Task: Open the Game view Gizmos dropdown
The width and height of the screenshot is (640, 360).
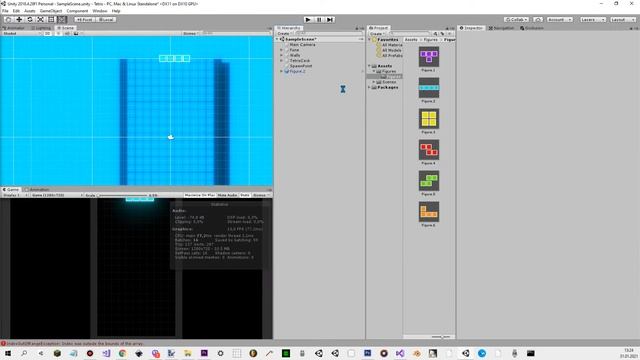Action: click(x=260, y=195)
